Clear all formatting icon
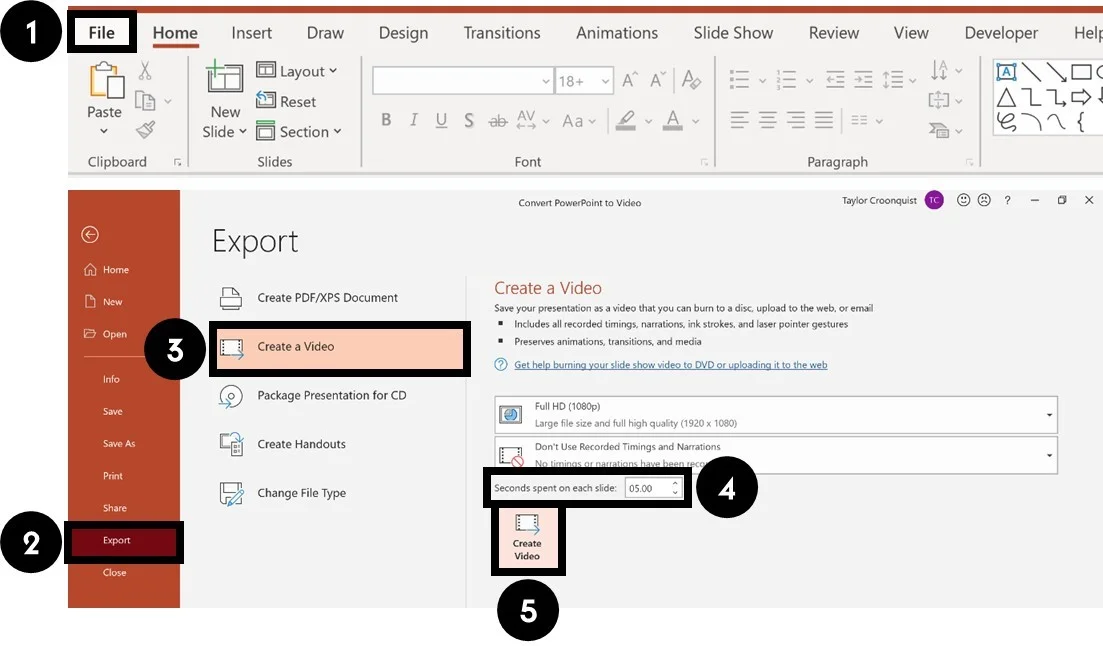Image resolution: width=1103 pixels, height=646 pixels. click(691, 80)
